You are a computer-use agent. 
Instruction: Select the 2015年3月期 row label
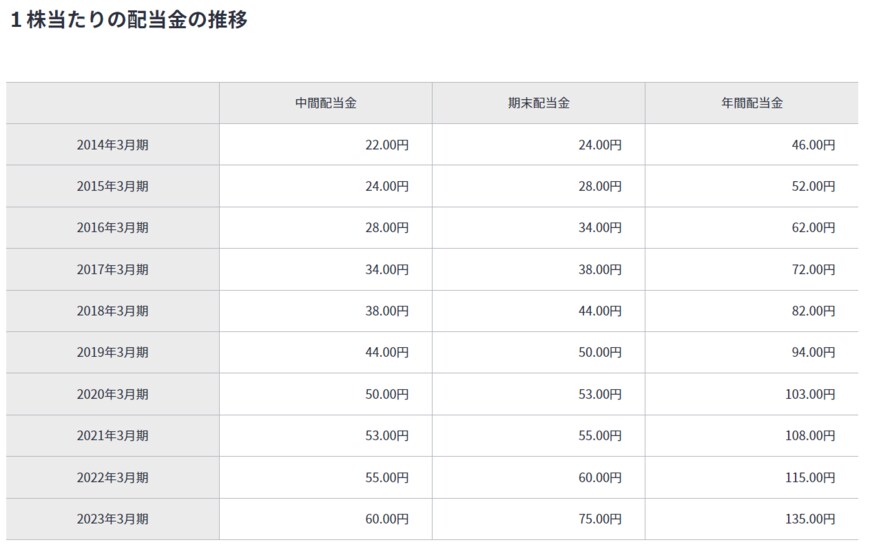pos(113,186)
